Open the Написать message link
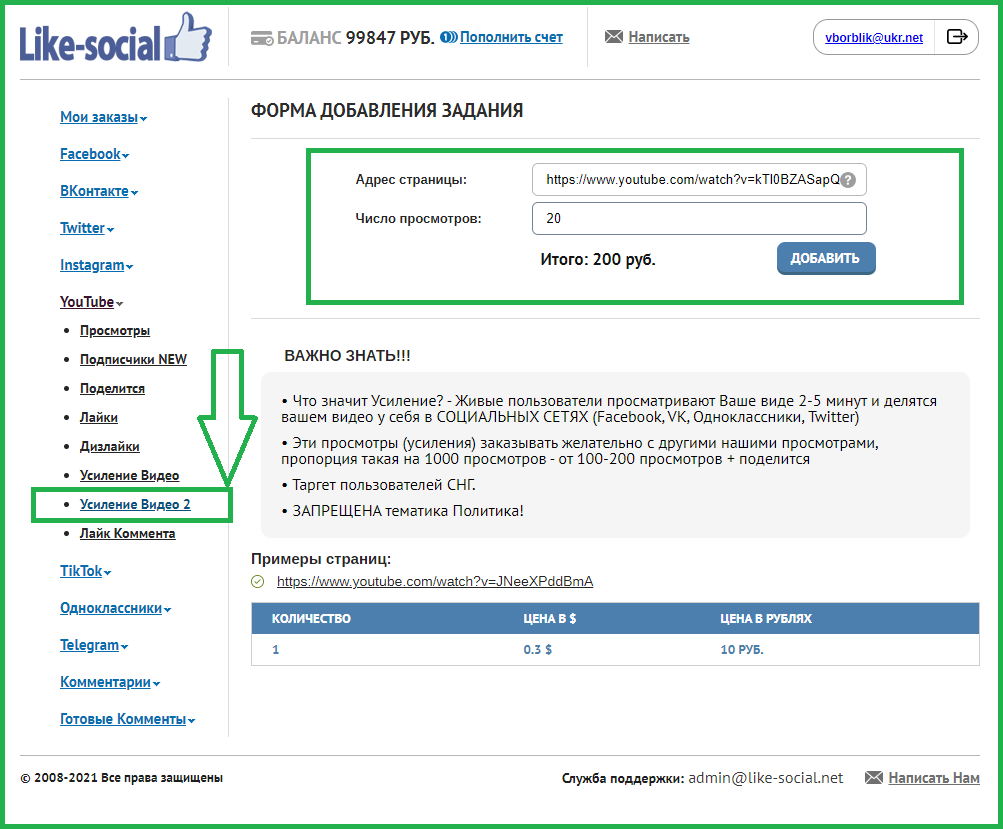The height and width of the screenshot is (829, 1003). 659,37
